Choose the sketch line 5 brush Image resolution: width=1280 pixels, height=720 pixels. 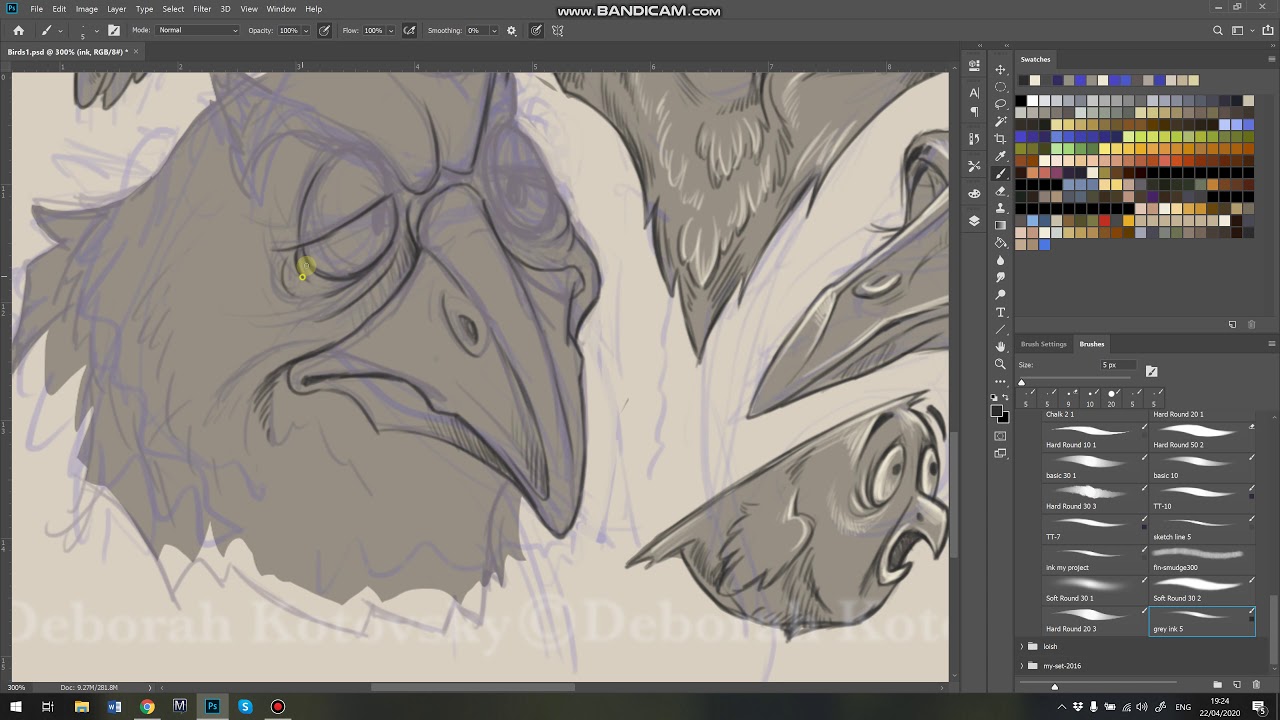click(1201, 527)
